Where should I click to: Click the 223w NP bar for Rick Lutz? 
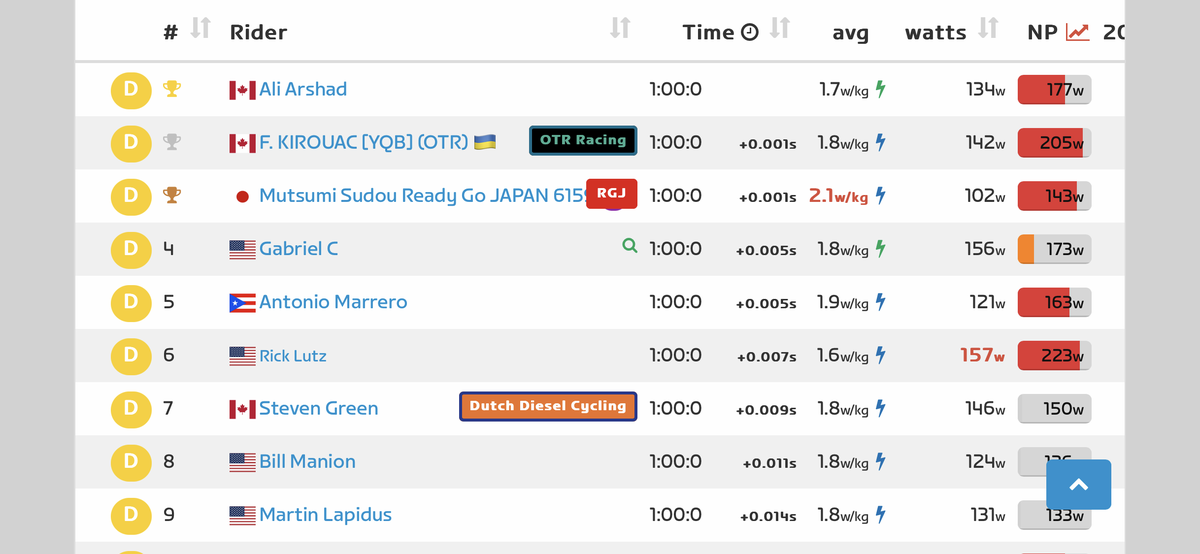(x=1054, y=355)
